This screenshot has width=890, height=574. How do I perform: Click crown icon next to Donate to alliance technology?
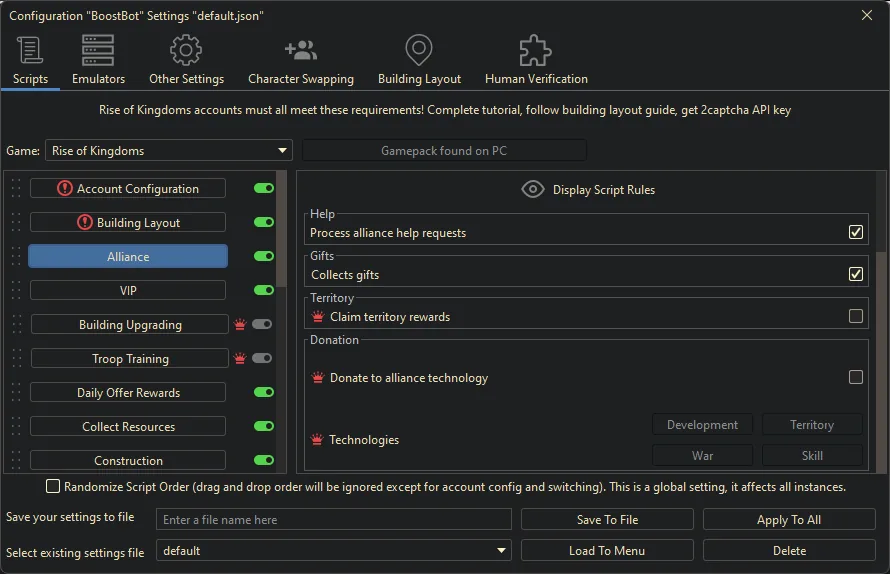tap(318, 378)
